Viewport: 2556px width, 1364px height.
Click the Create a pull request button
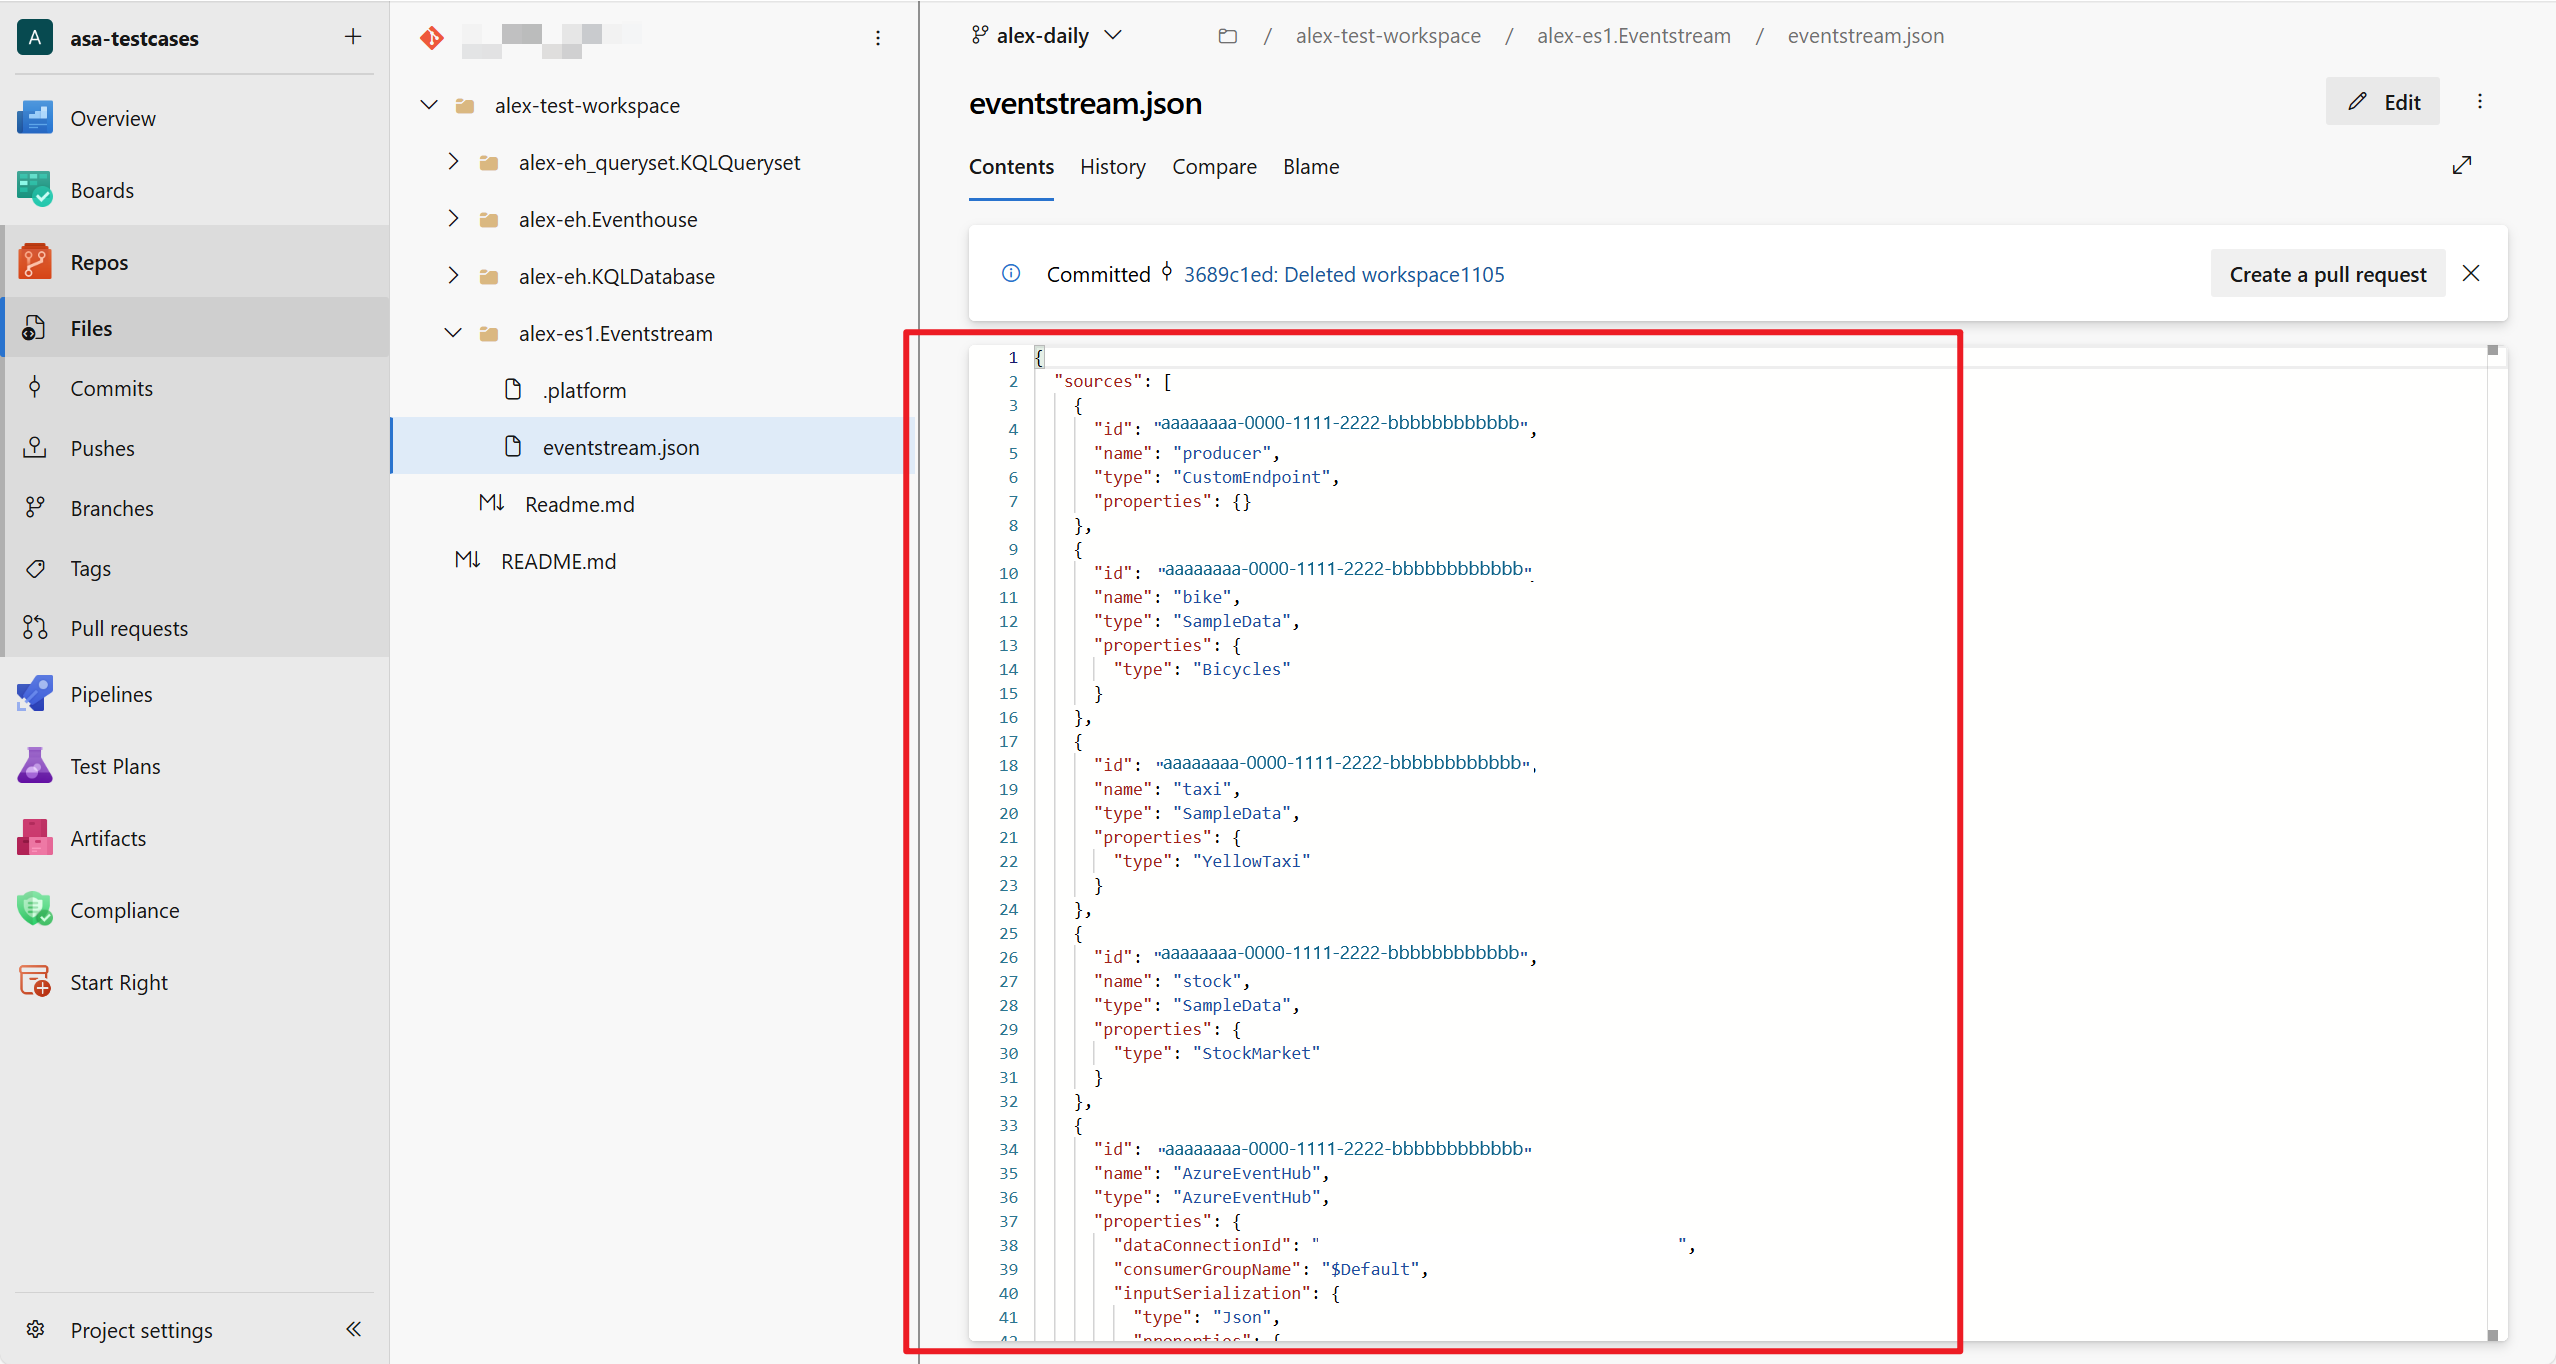point(2327,274)
